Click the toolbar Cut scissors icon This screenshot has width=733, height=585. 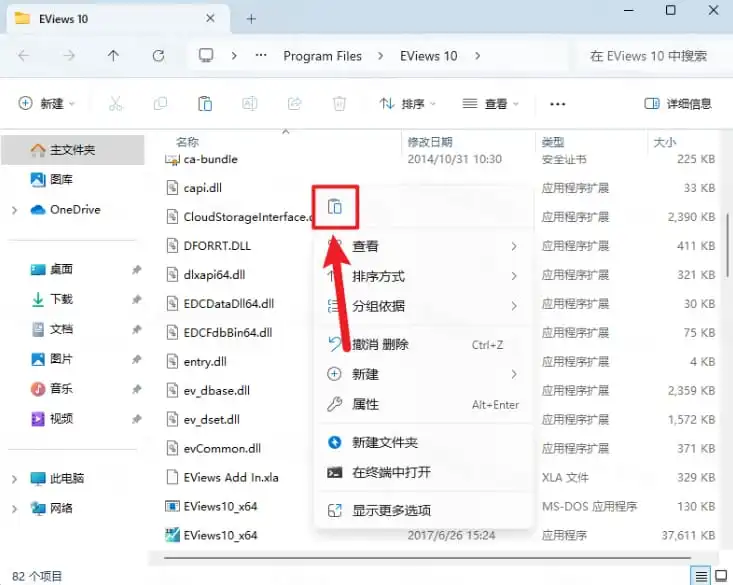pyautogui.click(x=115, y=103)
